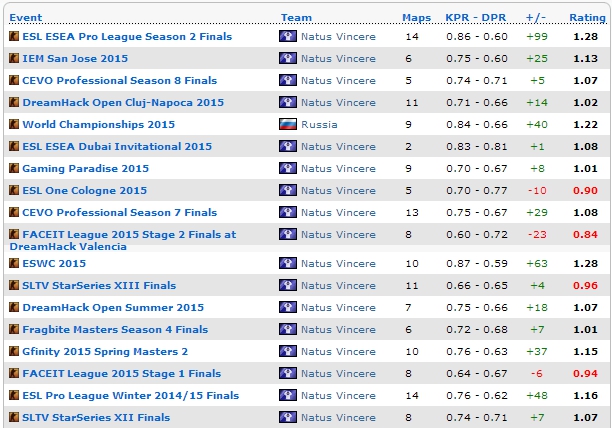Viewport: 612px width, 428px height.
Task: Click Natus Vincere in the DreamHack Cluj-Napoca row
Action: 338,102
